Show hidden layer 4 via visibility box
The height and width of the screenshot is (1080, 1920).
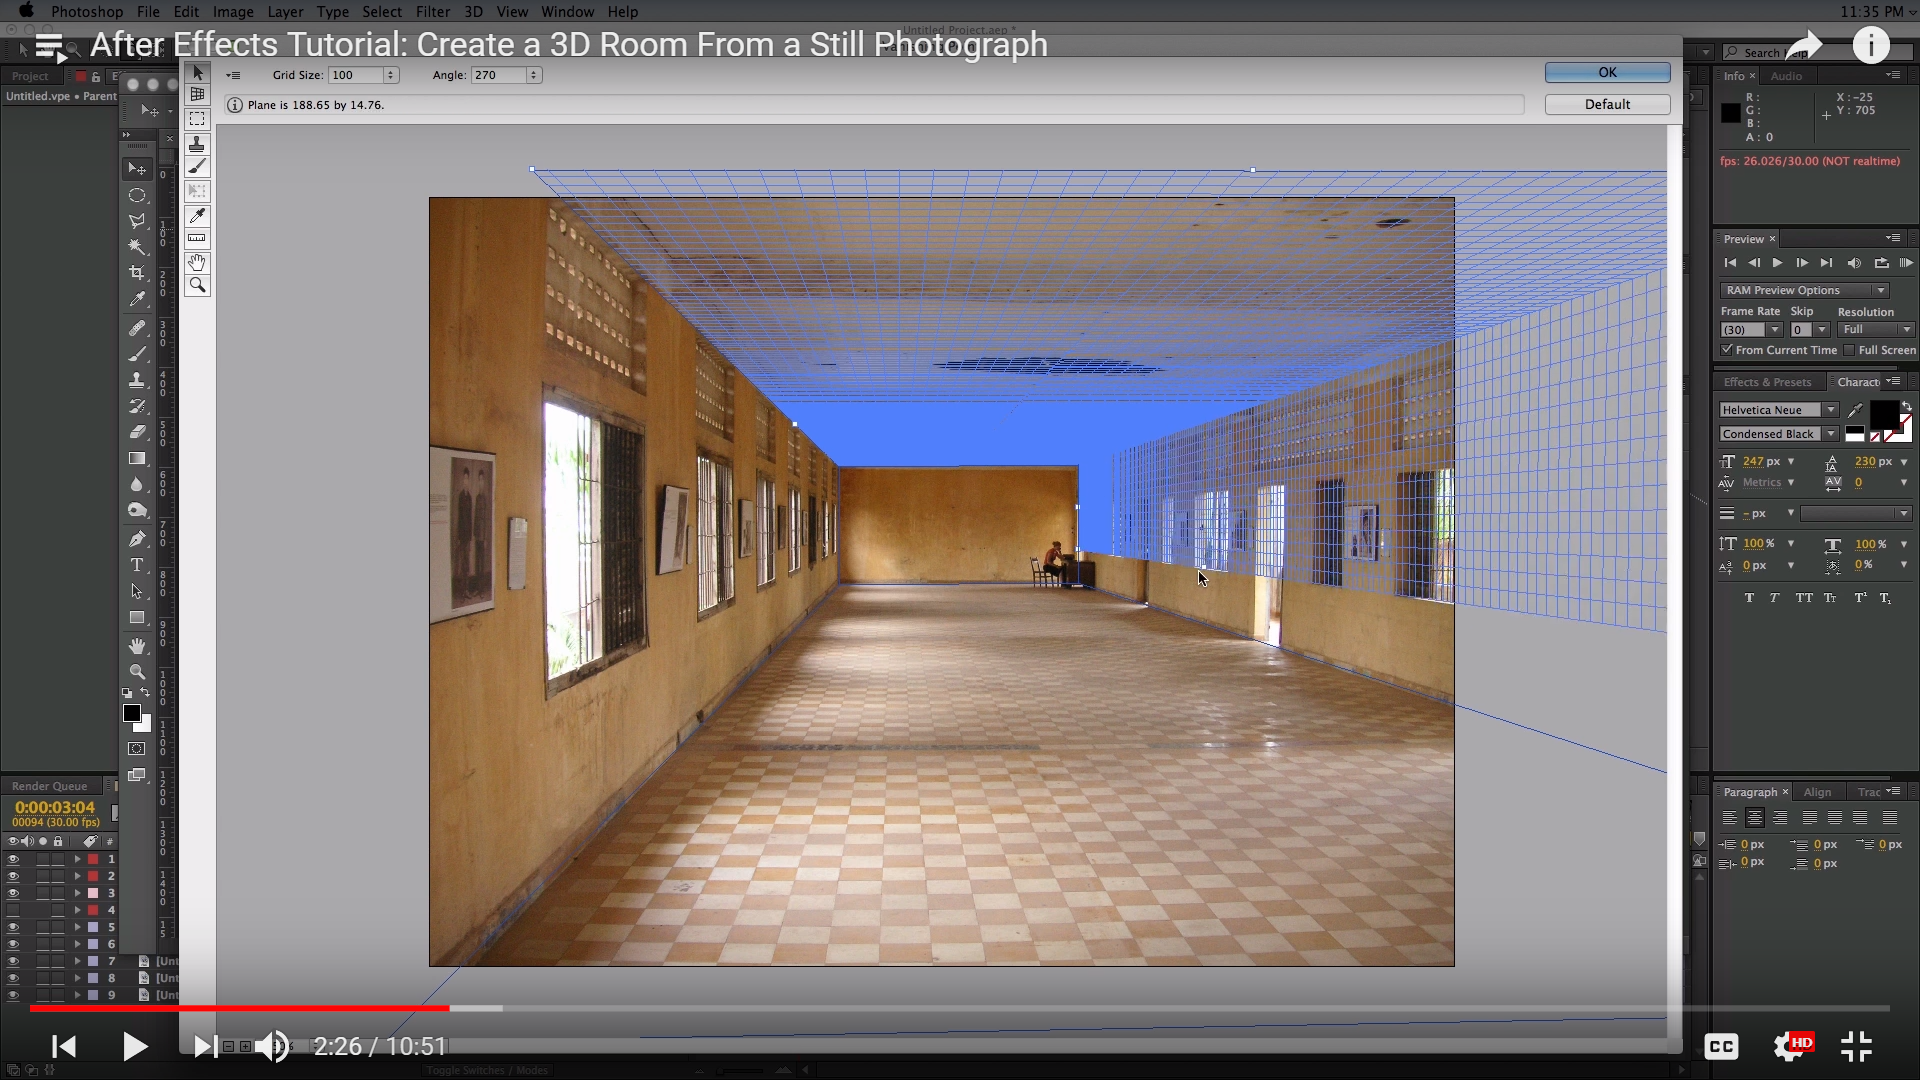pyautogui.click(x=13, y=910)
